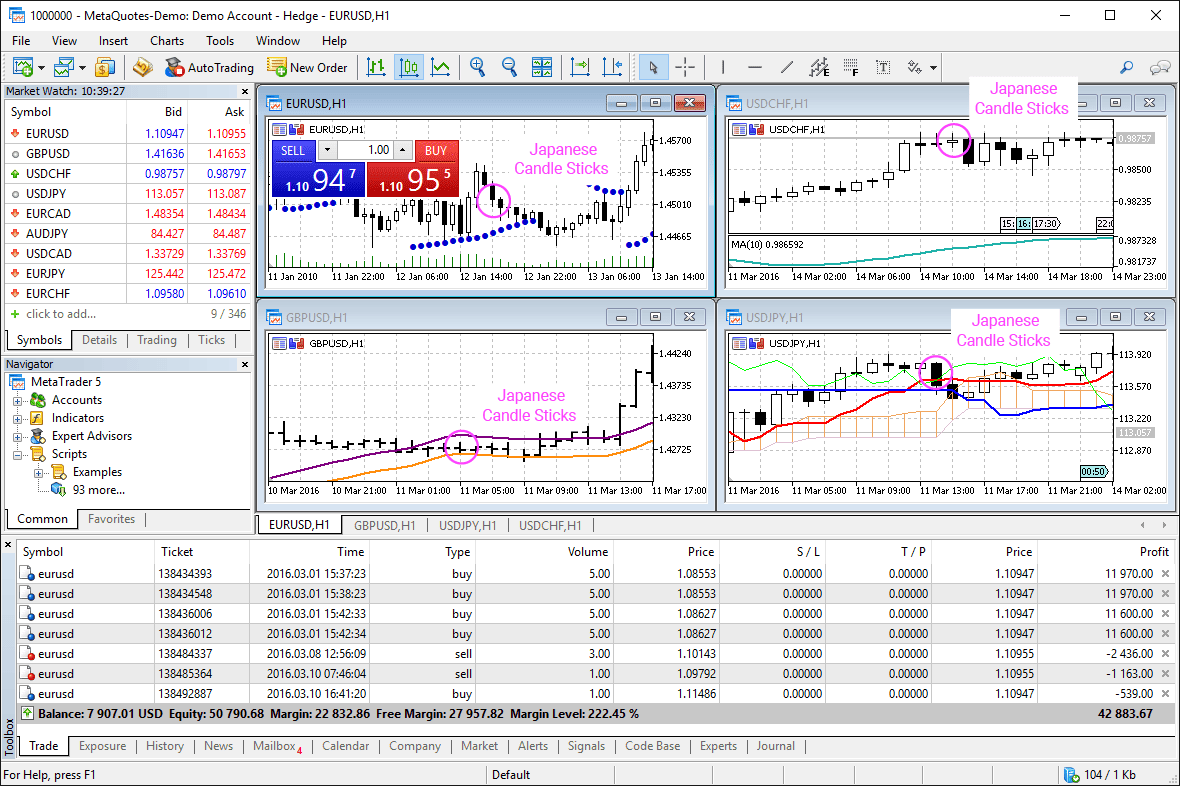The height and width of the screenshot is (786, 1180).
Task: Click the profiles toolbar icon
Action: tap(63, 68)
